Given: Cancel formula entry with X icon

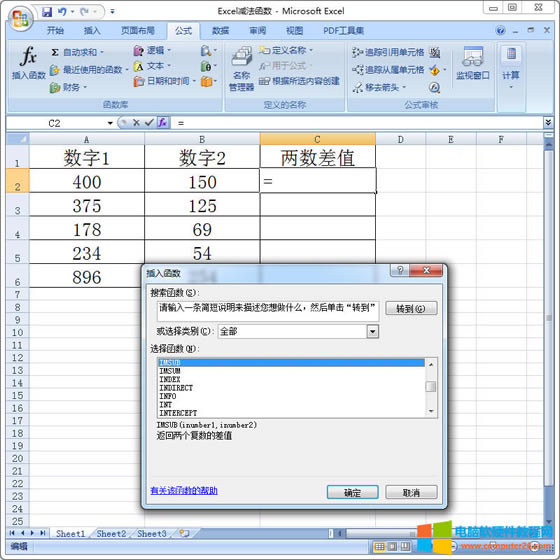Looking at the screenshot, I should coord(136,123).
